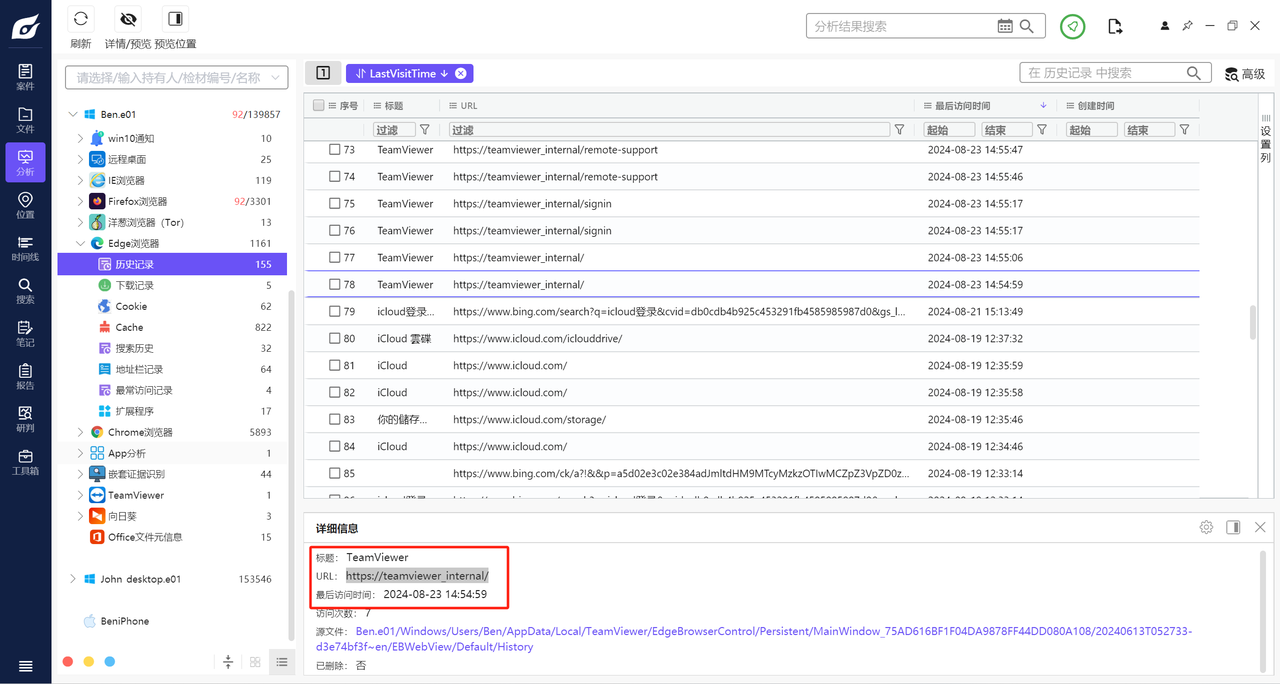Open the 持有人/检材编号 dropdown
Viewport: 1280px width, 684px height.
click(177, 77)
